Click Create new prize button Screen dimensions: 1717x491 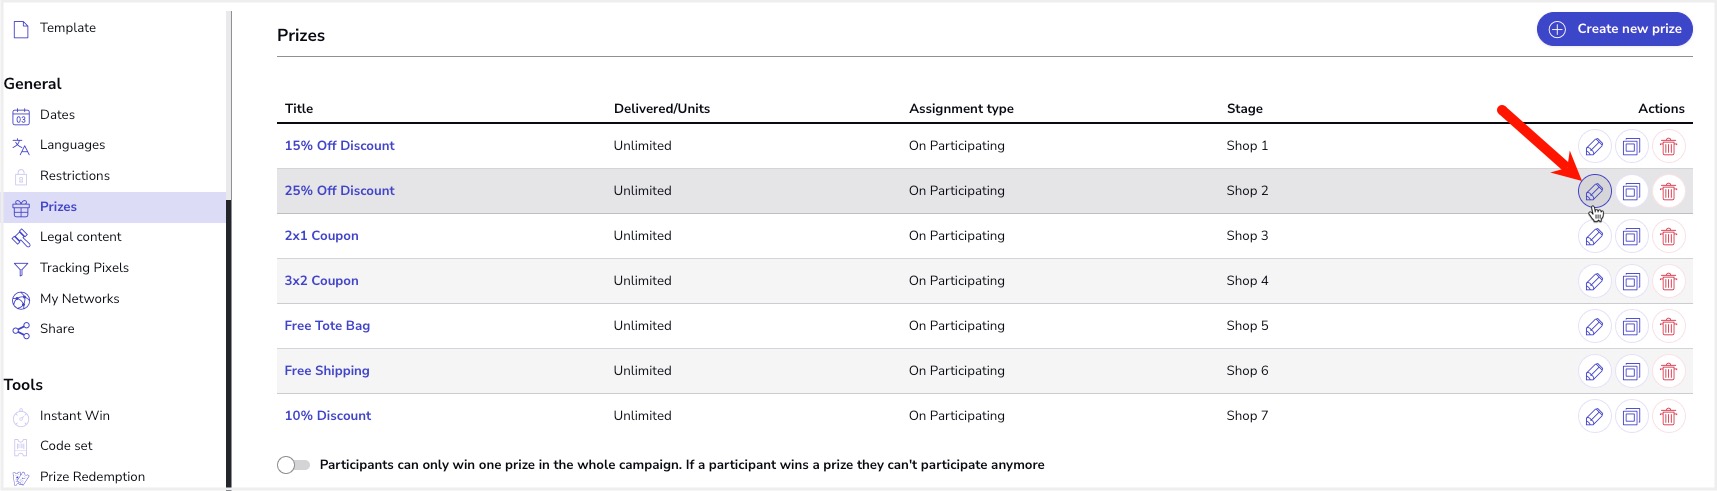pos(1614,29)
